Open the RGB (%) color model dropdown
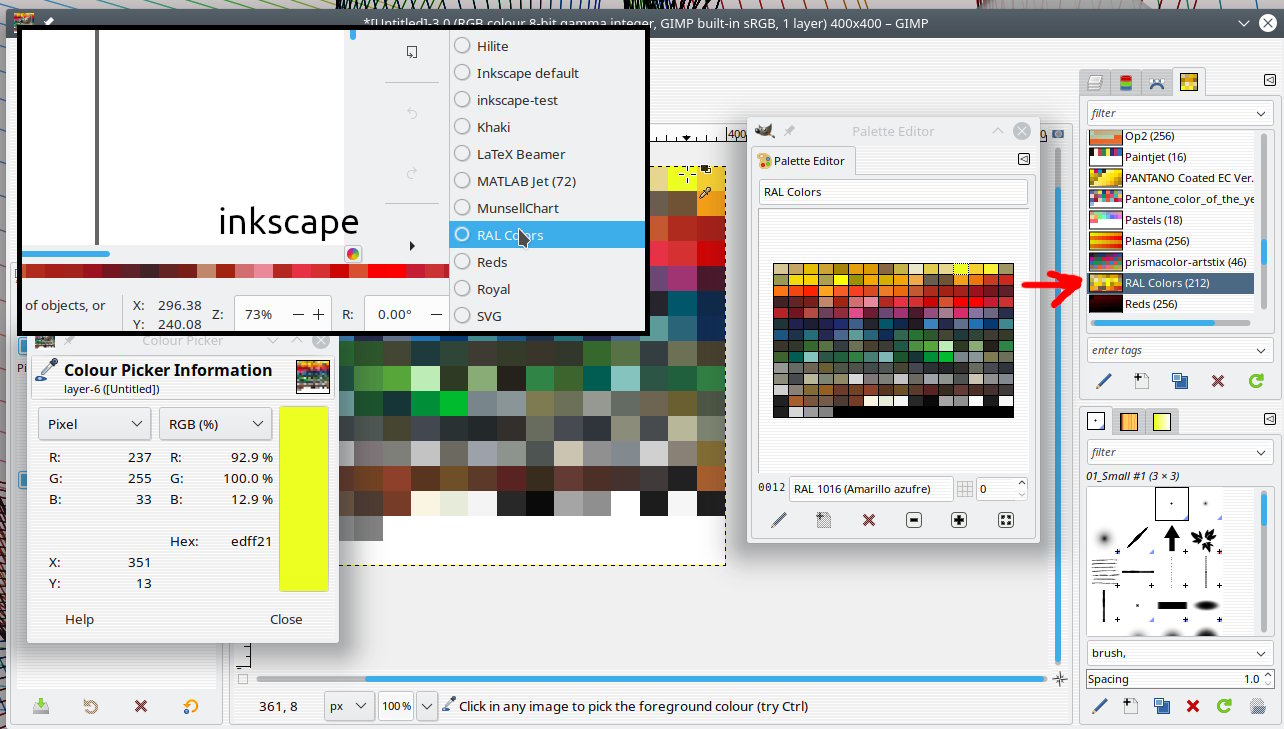This screenshot has width=1284, height=729. click(x=216, y=424)
